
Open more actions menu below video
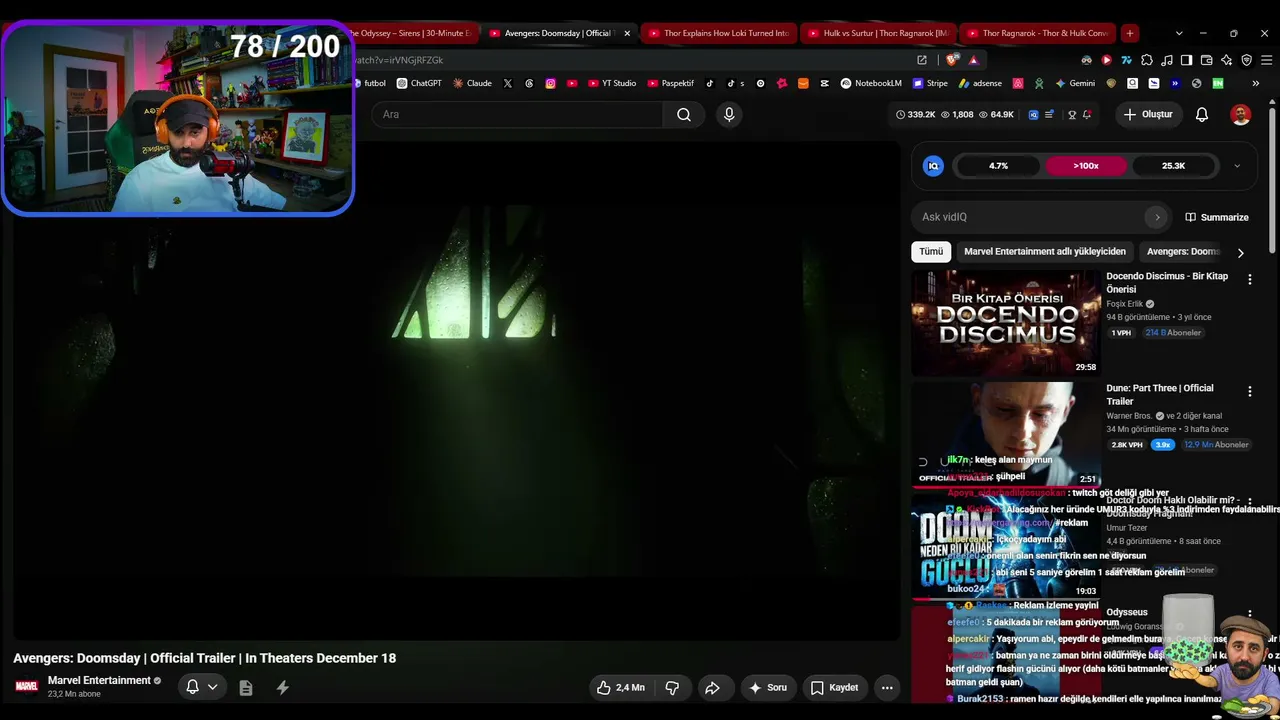pyautogui.click(x=887, y=688)
